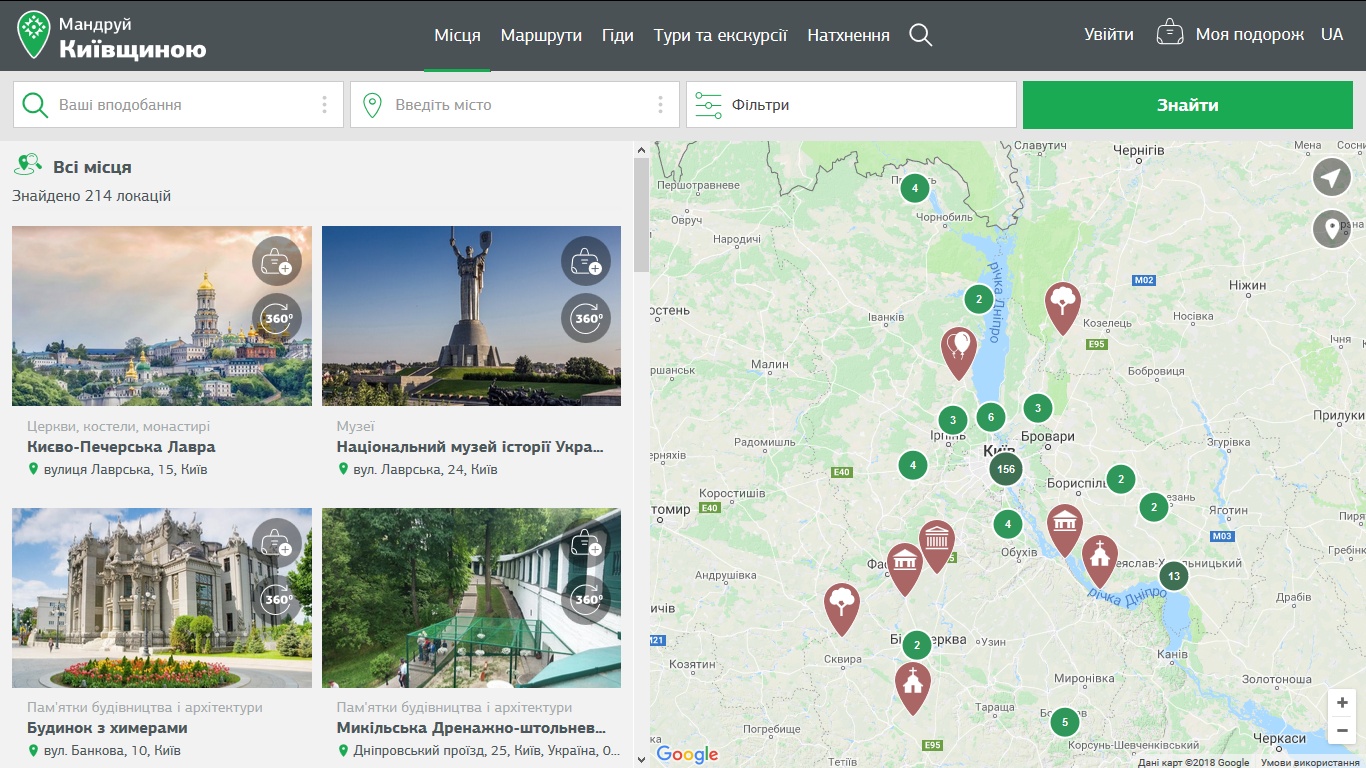Add Національний музей історії to the trip

point(586,262)
